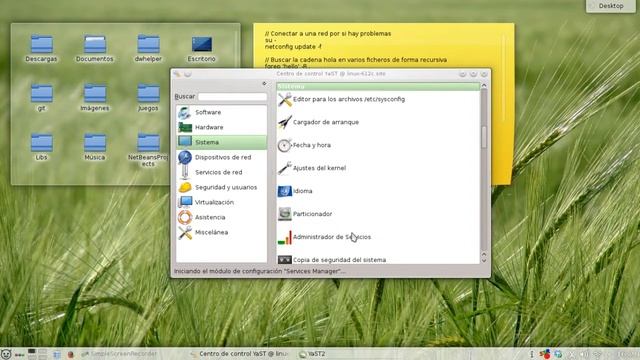Open the Imágenes folder

[x=95, y=97]
